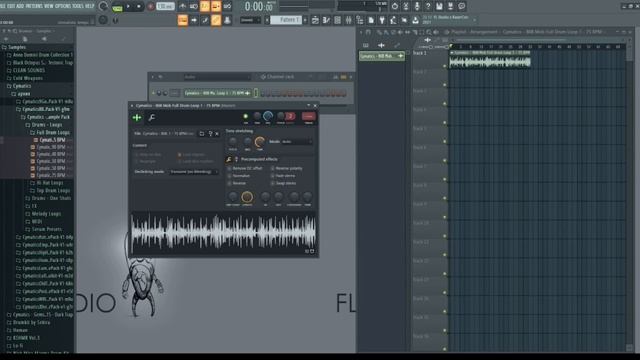
Task: Toggle Keep on disk option
Action: pyautogui.click(x=137, y=155)
